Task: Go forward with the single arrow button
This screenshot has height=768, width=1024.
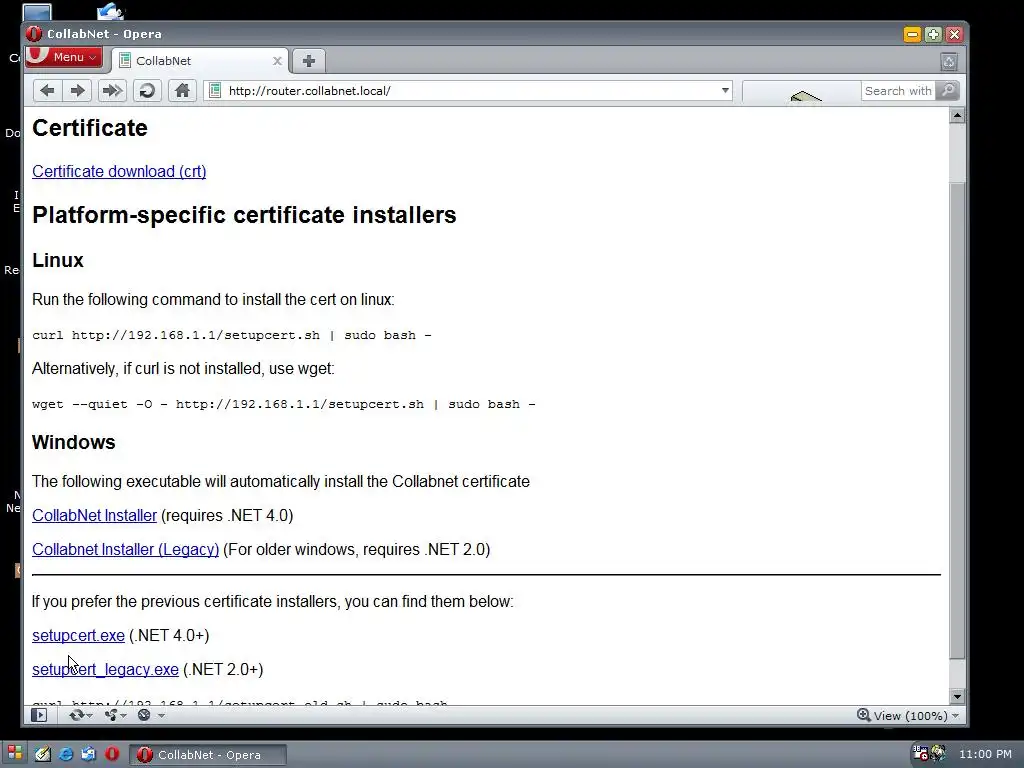Action: [77, 91]
